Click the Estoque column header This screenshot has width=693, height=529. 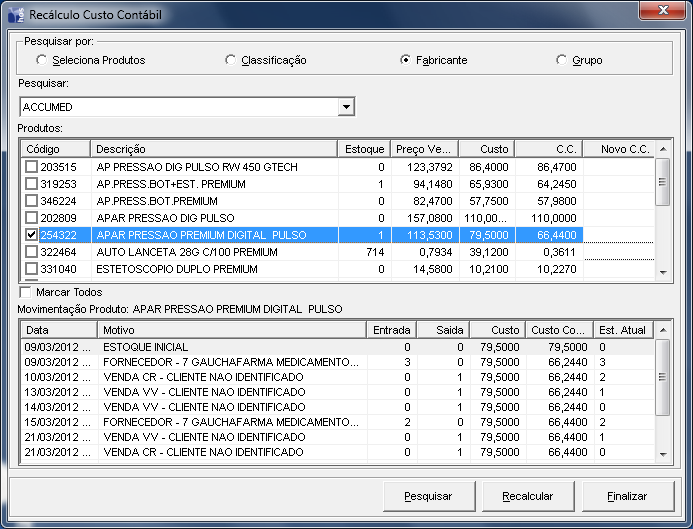[x=364, y=149]
